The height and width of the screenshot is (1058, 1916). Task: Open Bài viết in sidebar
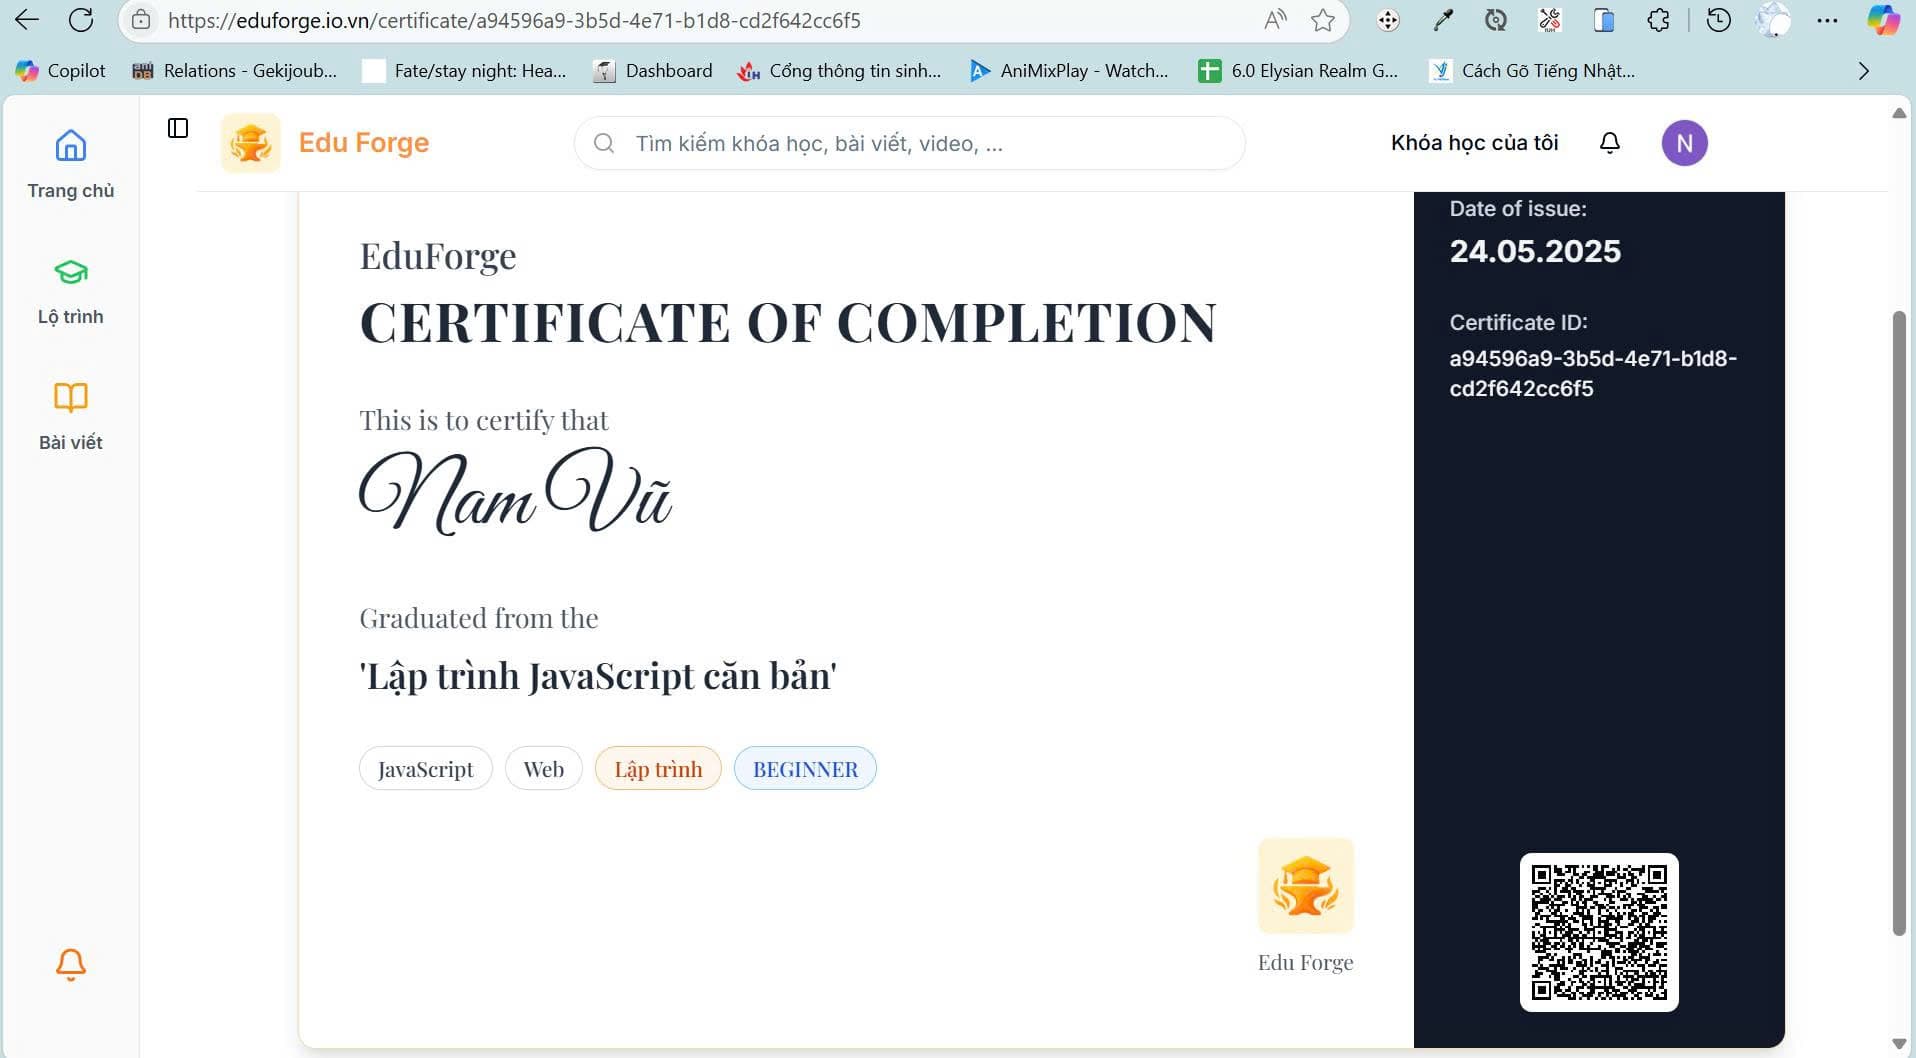pos(70,417)
